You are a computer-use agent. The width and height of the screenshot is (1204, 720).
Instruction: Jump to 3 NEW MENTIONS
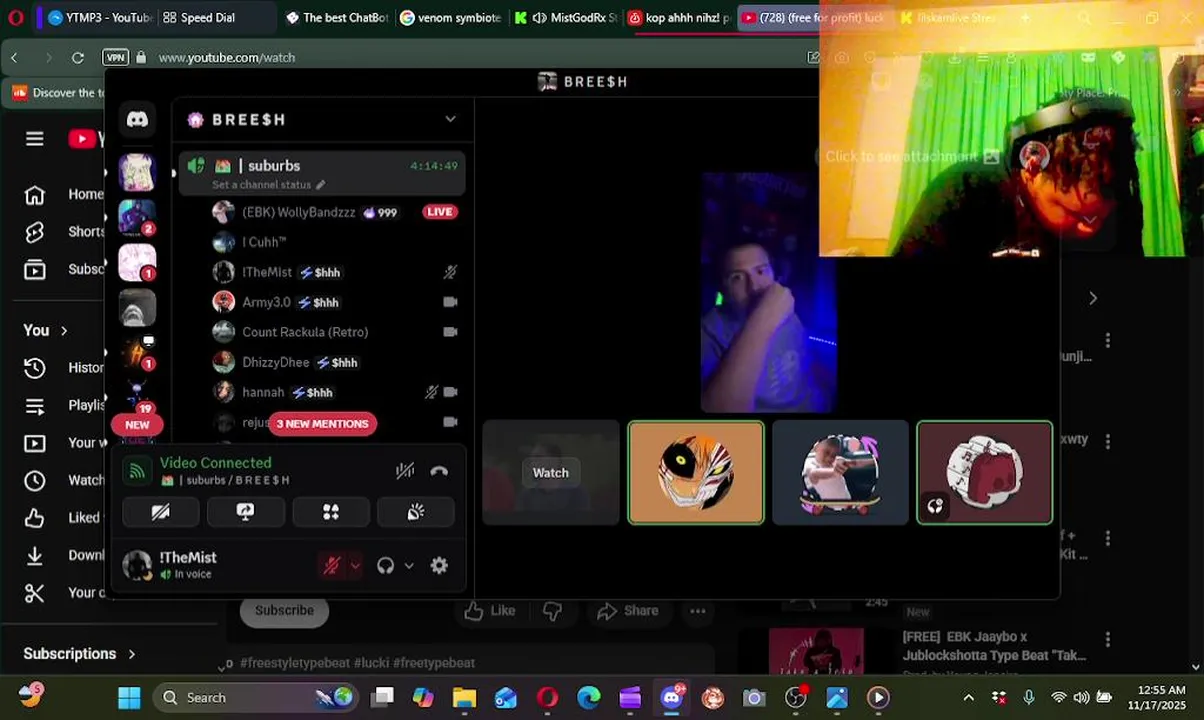click(x=322, y=424)
